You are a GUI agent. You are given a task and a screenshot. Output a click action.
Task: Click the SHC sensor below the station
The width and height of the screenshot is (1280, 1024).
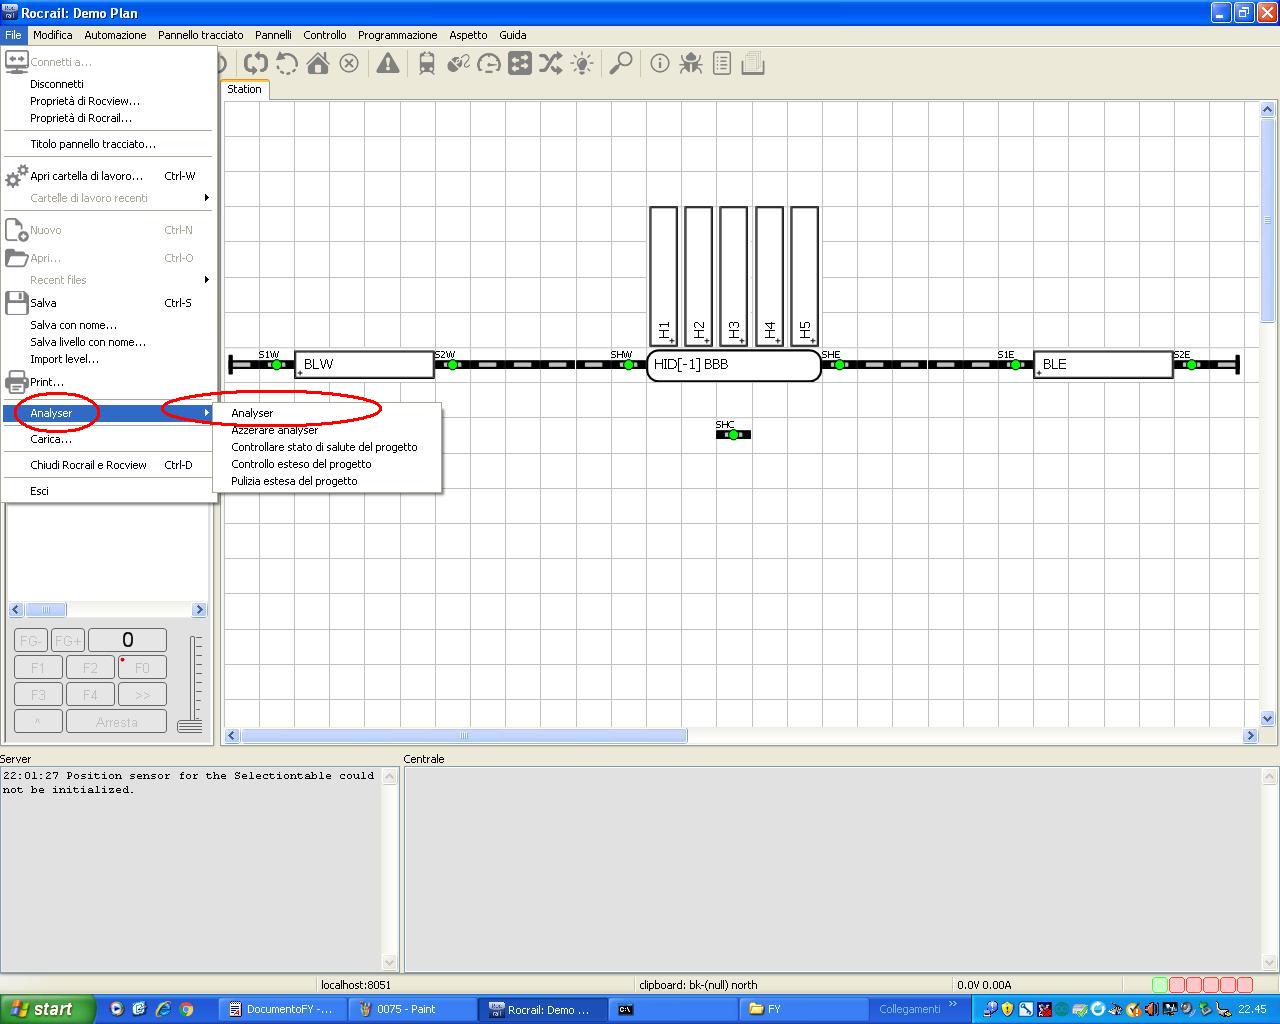[733, 435]
